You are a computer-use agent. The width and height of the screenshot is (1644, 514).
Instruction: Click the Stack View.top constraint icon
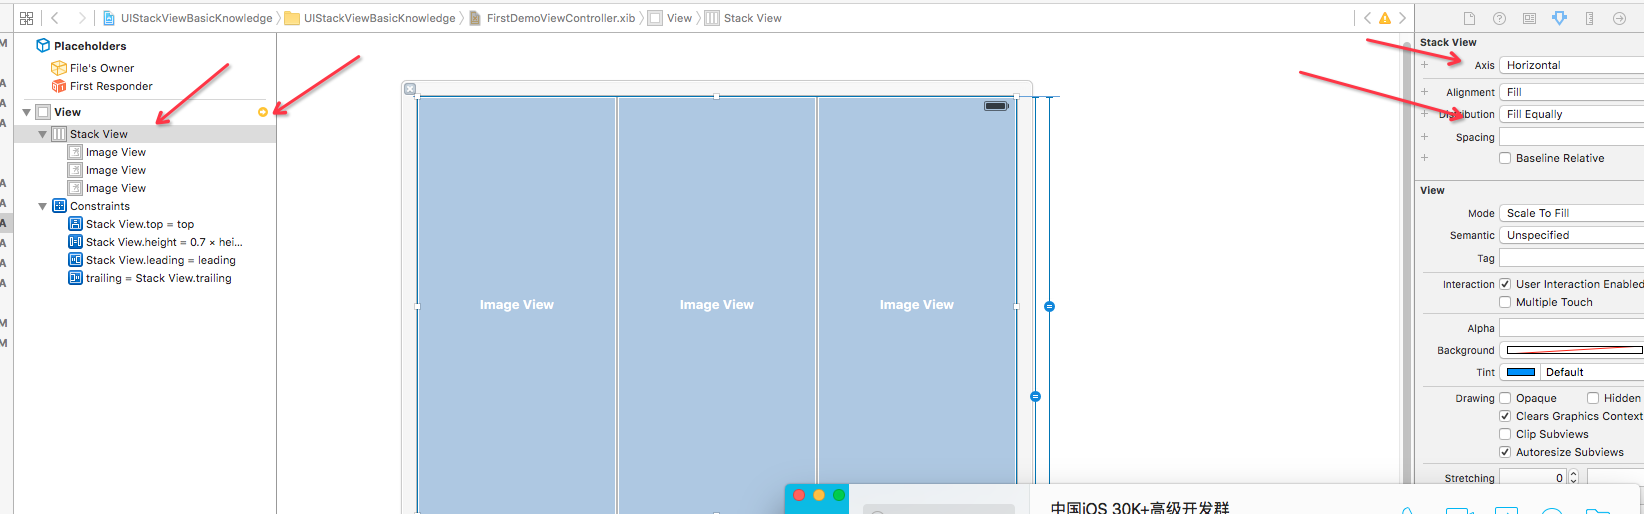(x=75, y=224)
